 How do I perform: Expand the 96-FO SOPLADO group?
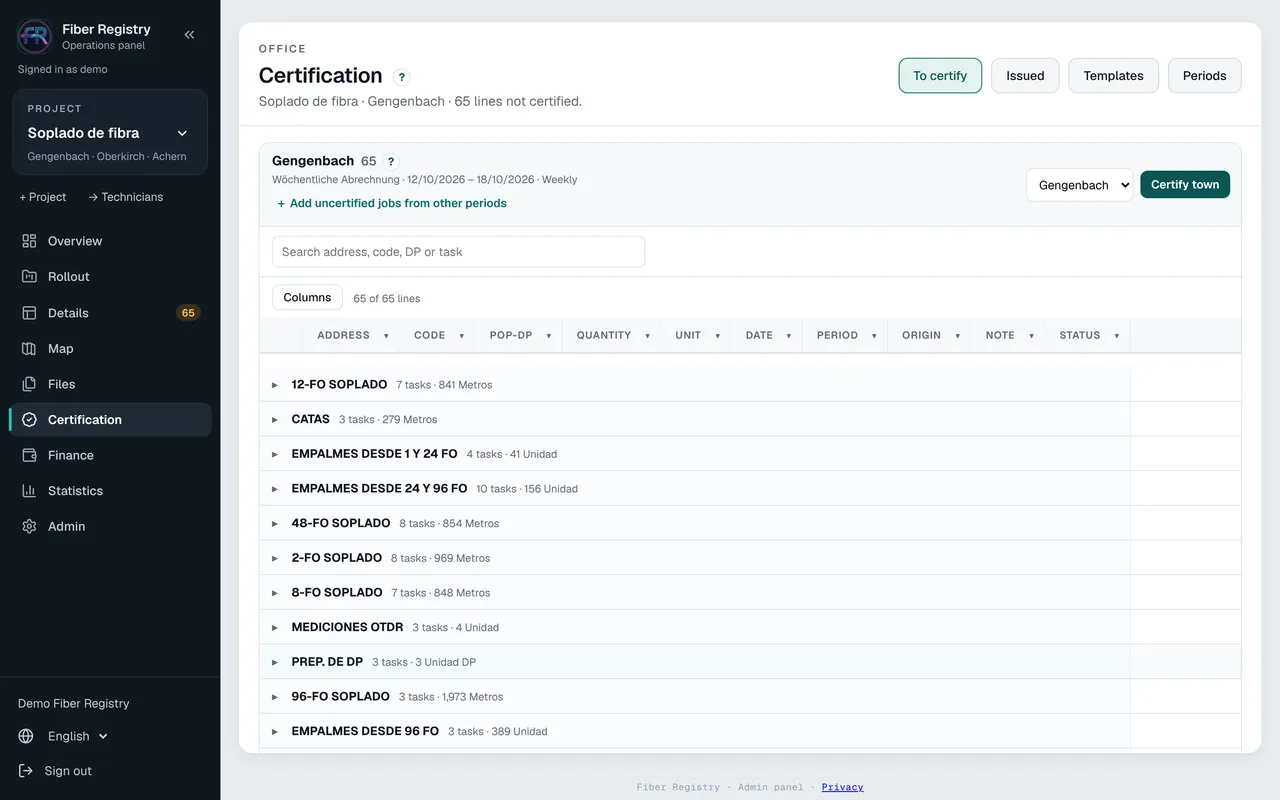click(x=275, y=697)
